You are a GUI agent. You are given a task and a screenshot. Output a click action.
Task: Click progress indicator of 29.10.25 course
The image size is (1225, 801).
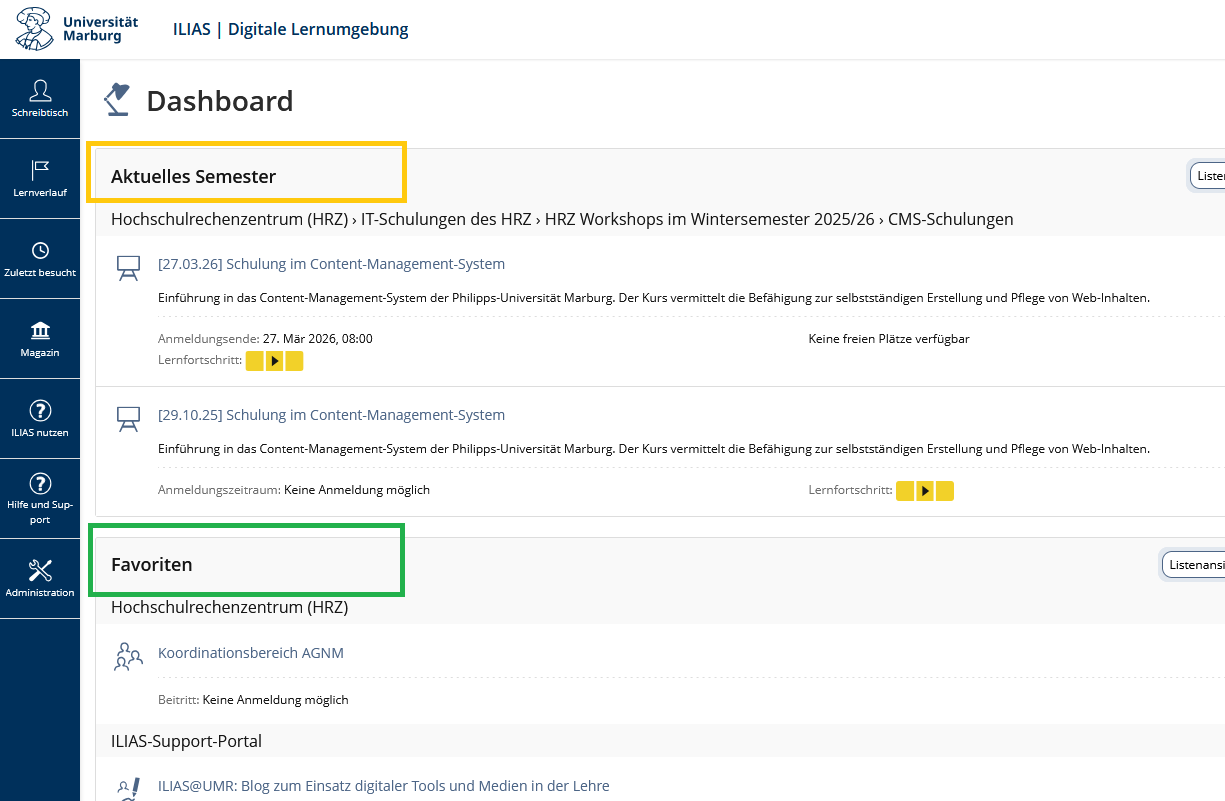click(x=924, y=491)
